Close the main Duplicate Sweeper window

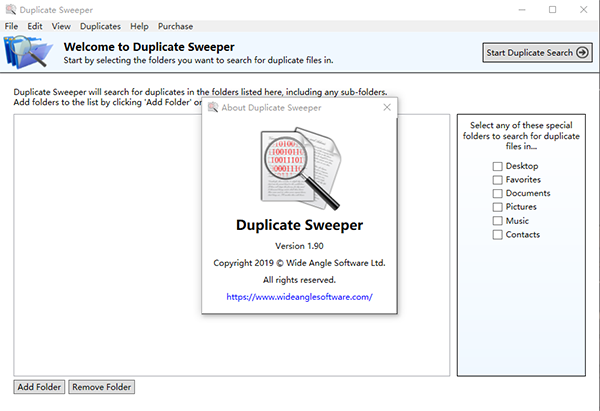point(583,10)
